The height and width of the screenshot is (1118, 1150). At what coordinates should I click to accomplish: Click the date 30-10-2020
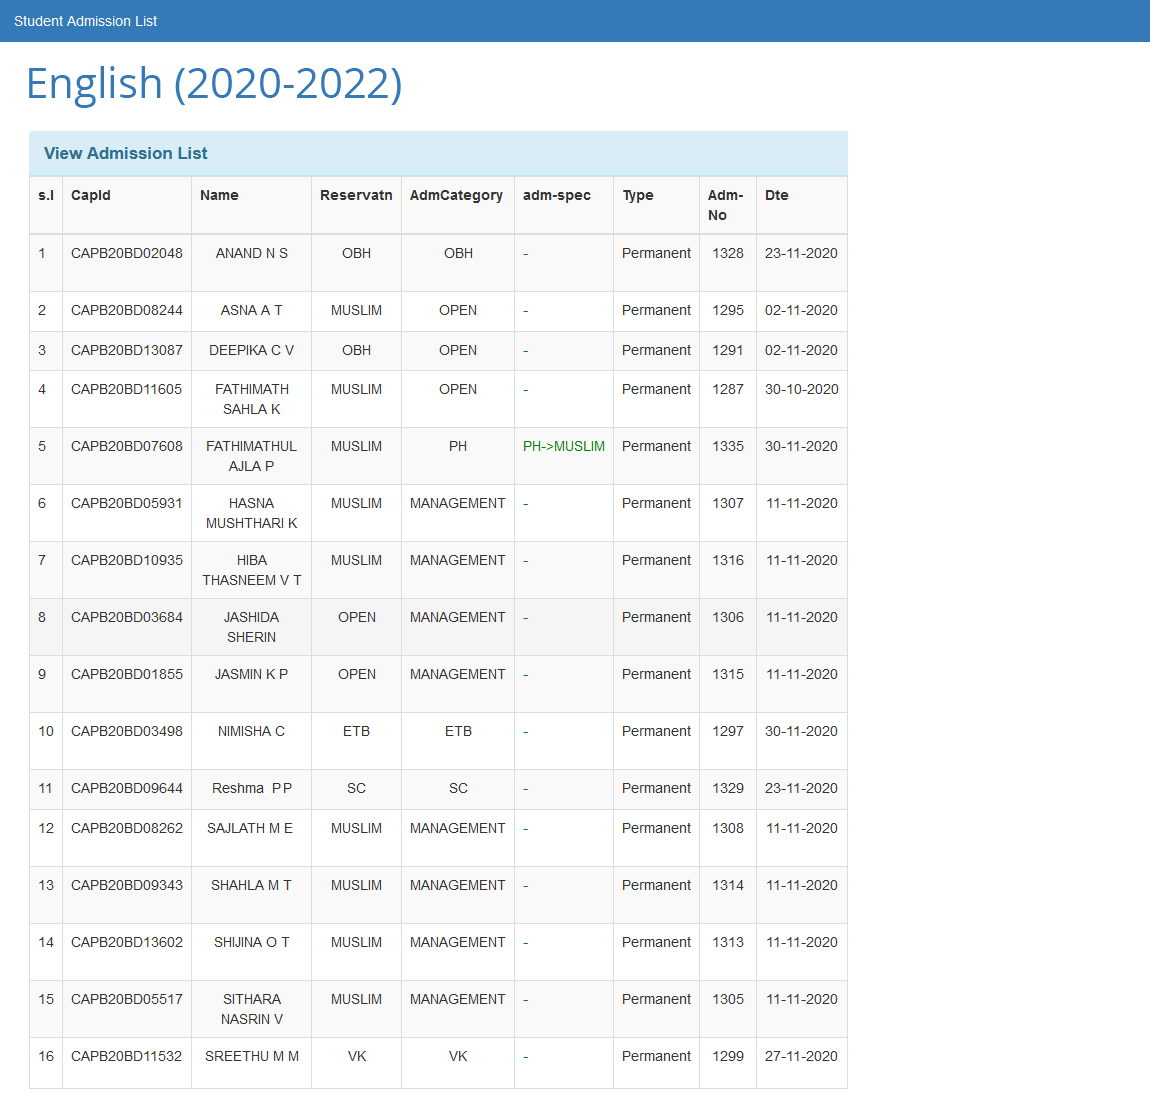point(802,389)
